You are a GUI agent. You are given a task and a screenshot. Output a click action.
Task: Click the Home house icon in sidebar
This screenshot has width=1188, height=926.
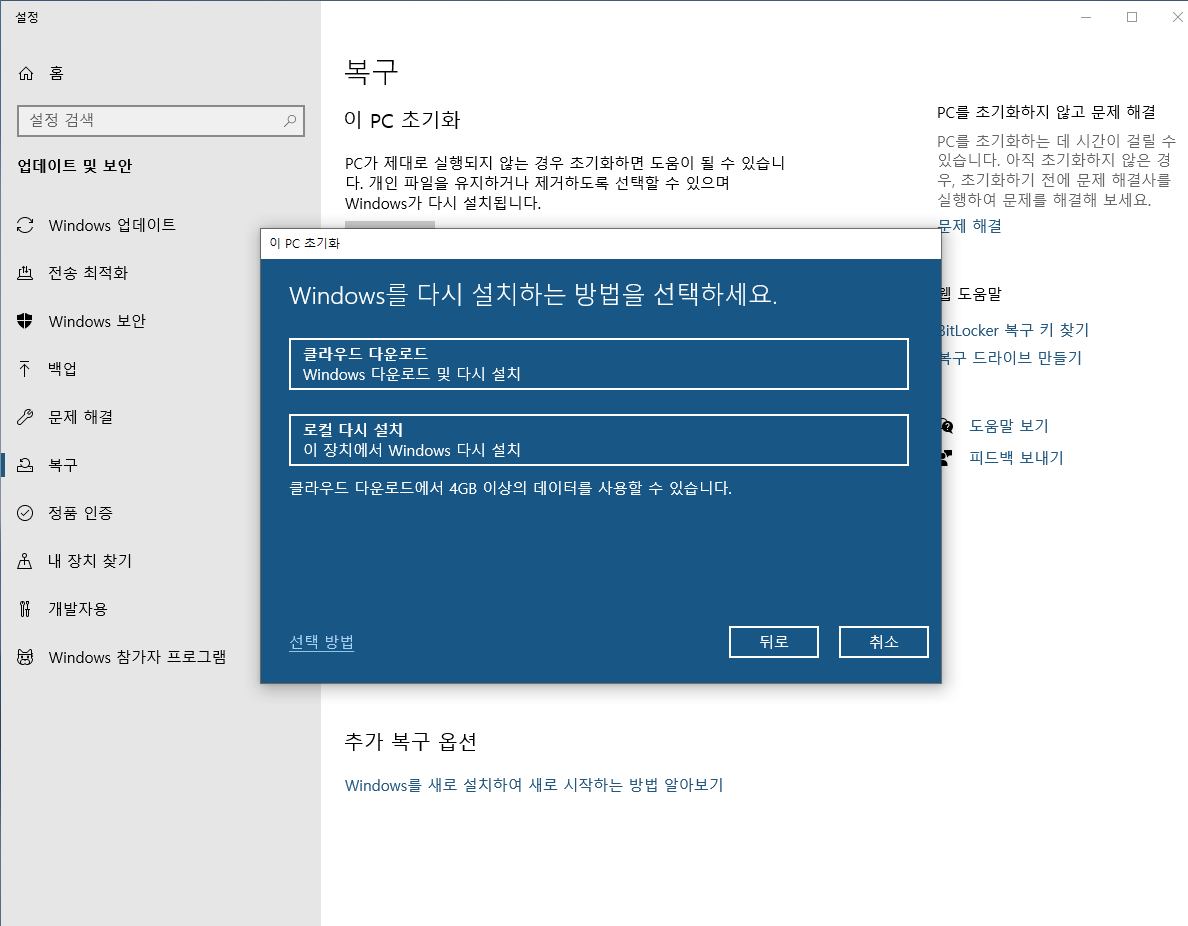(26, 73)
